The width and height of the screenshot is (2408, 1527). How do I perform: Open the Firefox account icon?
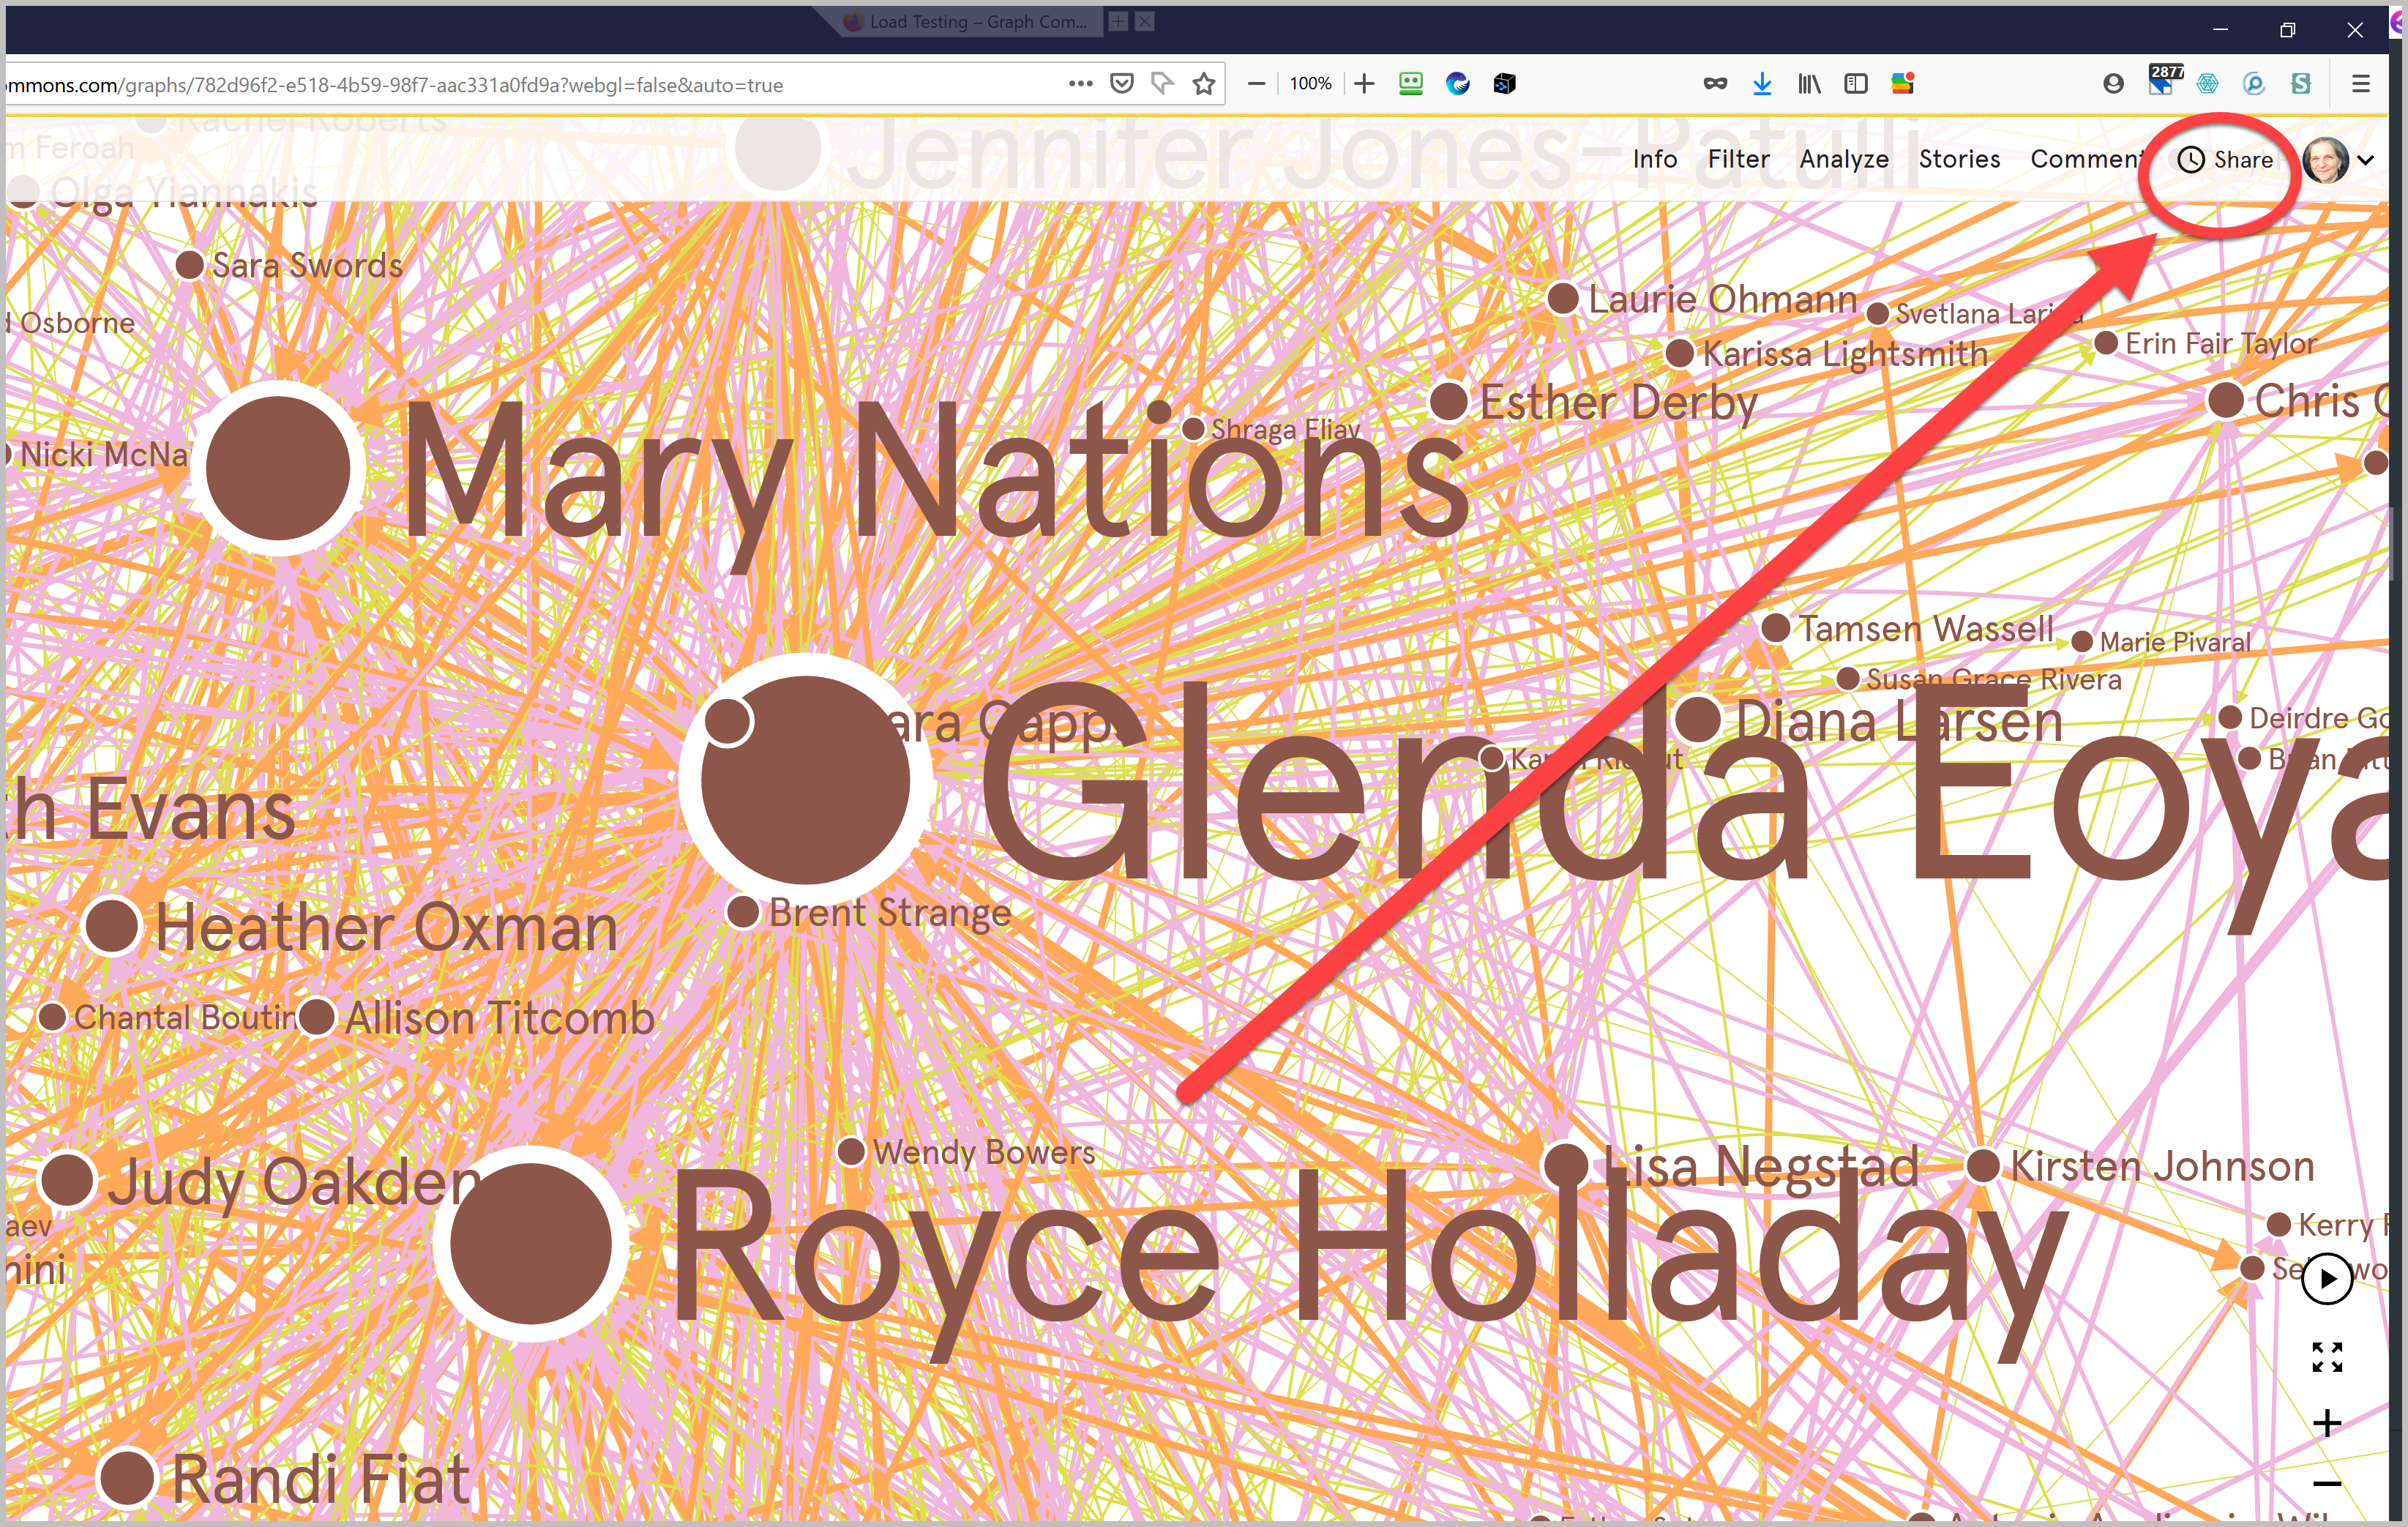(x=2113, y=84)
